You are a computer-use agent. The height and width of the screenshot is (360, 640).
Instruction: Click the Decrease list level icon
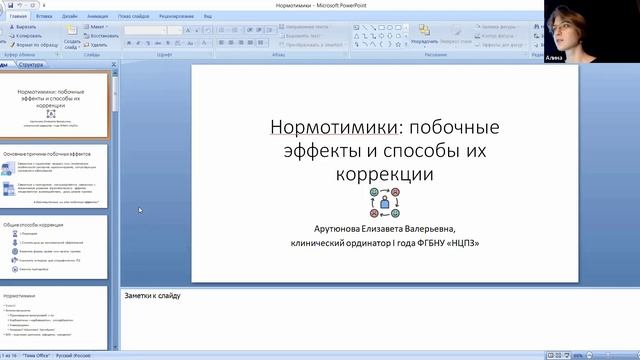pos(250,30)
